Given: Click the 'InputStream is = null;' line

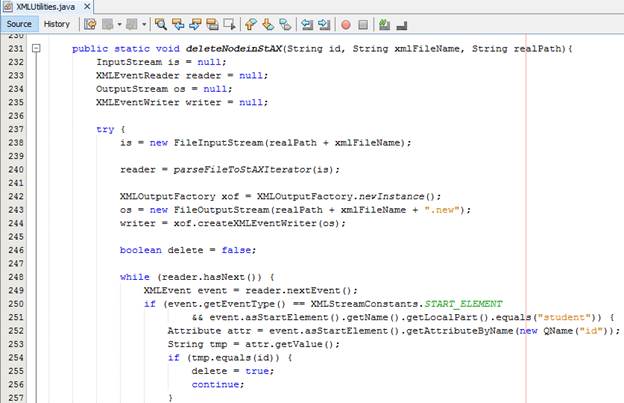Looking at the screenshot, I should pyautogui.click(x=161, y=62).
